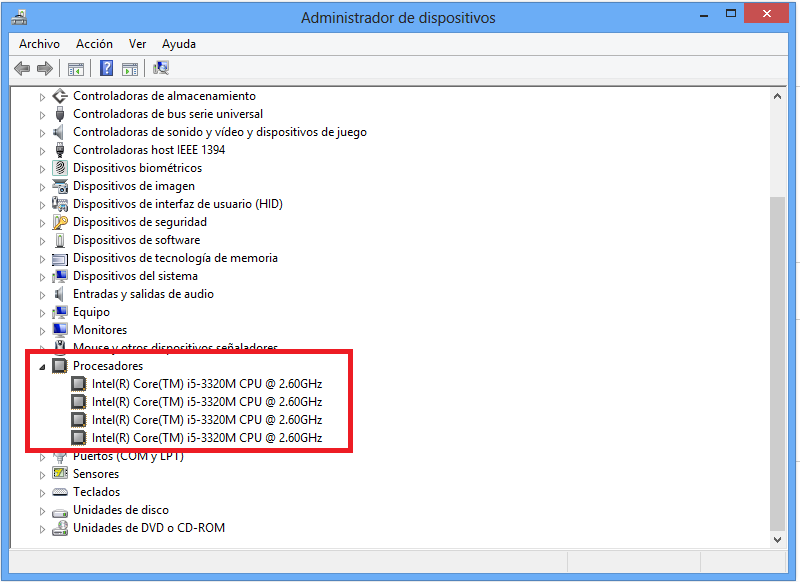Click the camera icon of Dispositivos de imagen
Image resolution: width=800 pixels, height=582 pixels.
60,186
